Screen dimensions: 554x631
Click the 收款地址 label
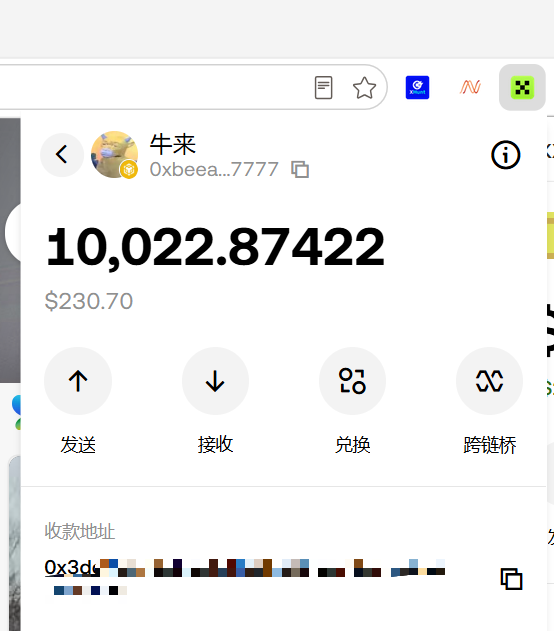[x=80, y=531]
